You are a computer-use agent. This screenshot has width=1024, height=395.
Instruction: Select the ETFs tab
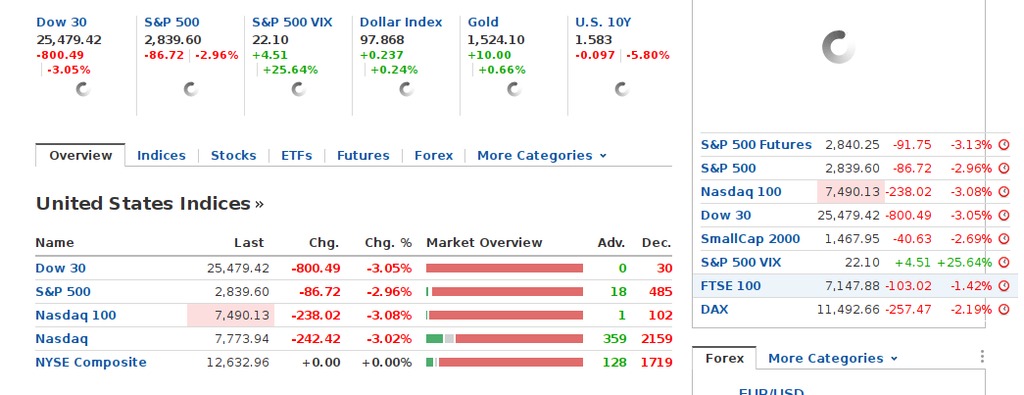(x=296, y=155)
